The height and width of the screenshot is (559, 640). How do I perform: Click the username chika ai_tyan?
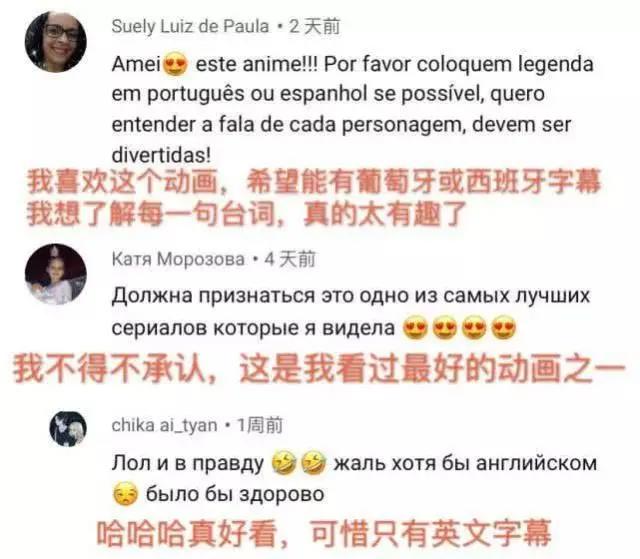click(x=164, y=426)
